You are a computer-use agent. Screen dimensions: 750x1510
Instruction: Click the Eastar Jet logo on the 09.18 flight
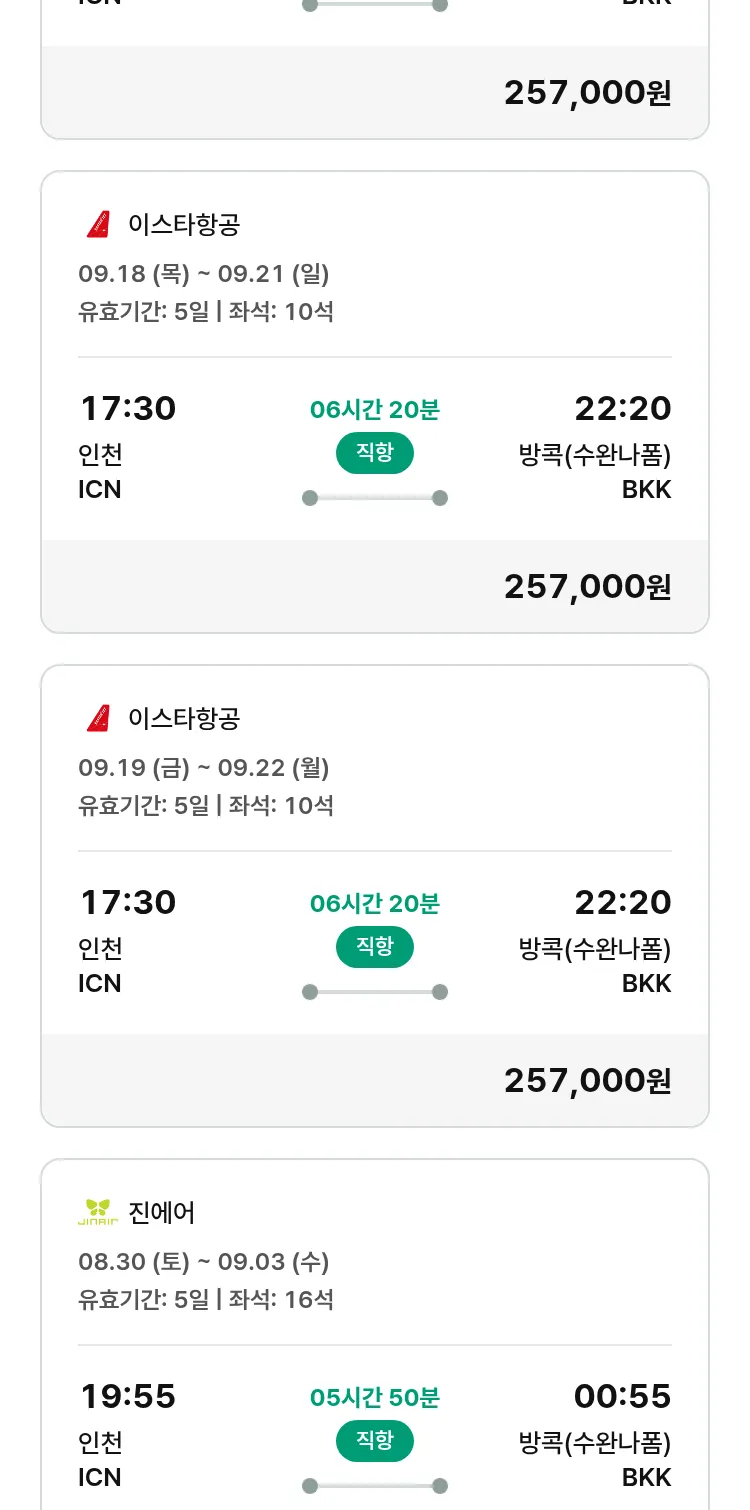[98, 224]
